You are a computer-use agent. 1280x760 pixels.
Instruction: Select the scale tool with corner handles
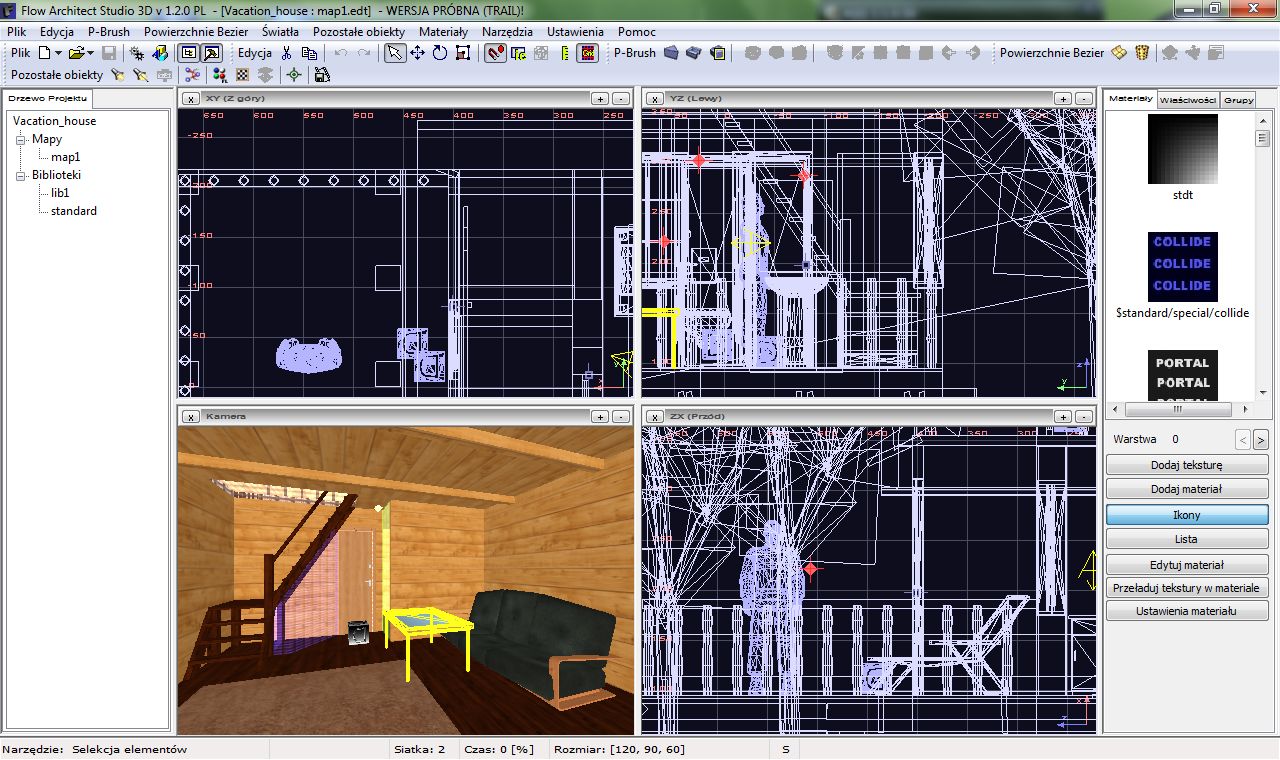[464, 53]
